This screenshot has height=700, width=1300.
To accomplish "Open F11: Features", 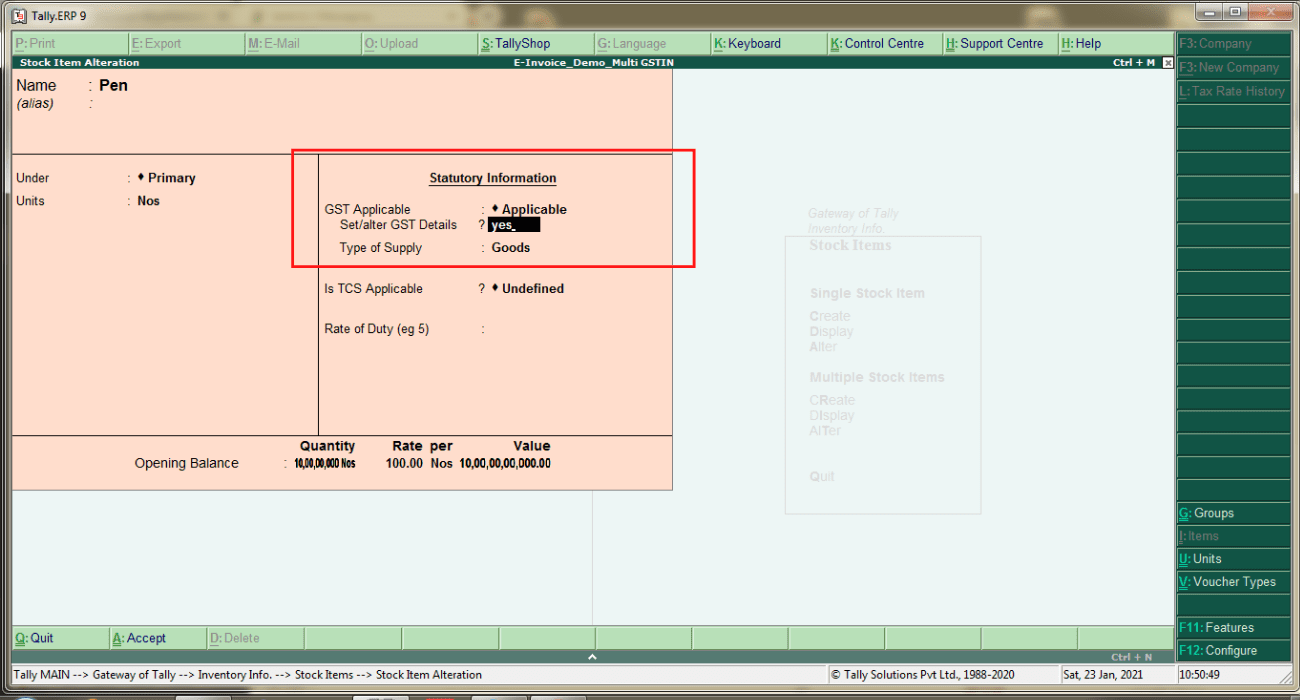I will pyautogui.click(x=1233, y=628).
